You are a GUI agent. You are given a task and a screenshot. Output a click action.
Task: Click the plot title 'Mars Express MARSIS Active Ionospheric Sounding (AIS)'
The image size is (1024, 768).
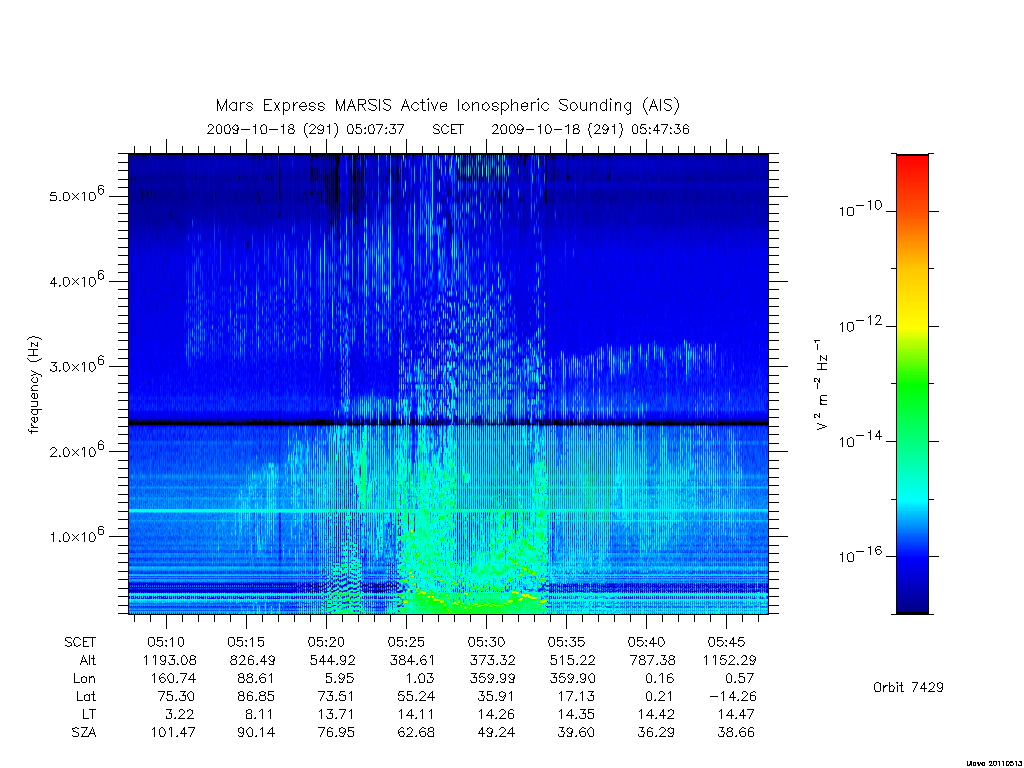pyautogui.click(x=447, y=105)
